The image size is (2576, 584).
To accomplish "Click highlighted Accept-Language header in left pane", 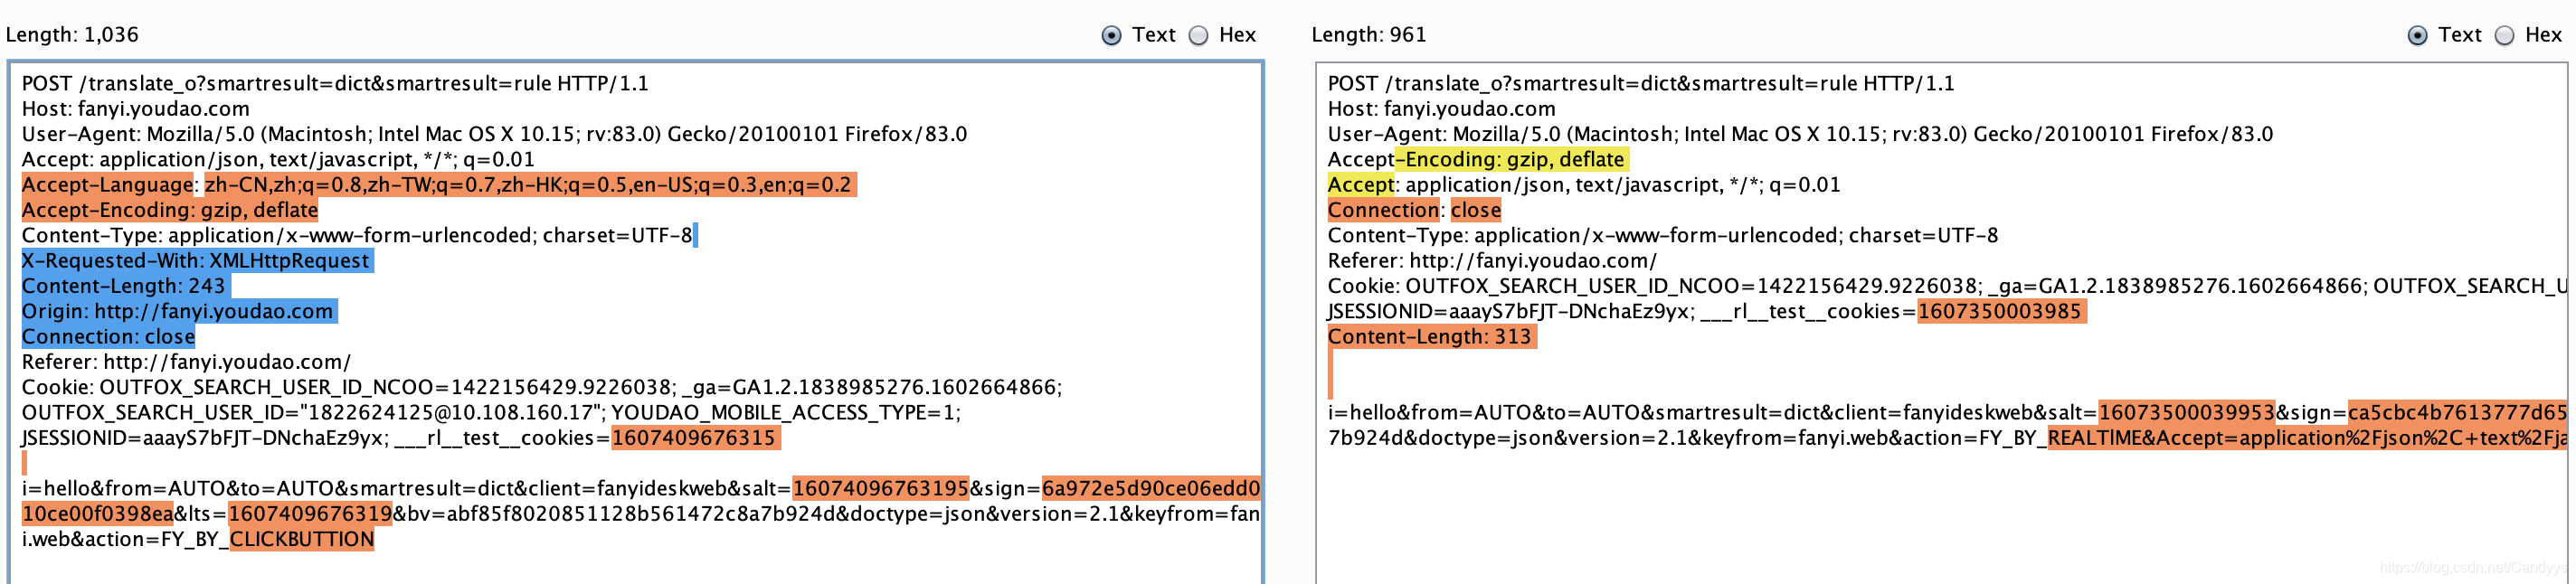I will 439,184.
